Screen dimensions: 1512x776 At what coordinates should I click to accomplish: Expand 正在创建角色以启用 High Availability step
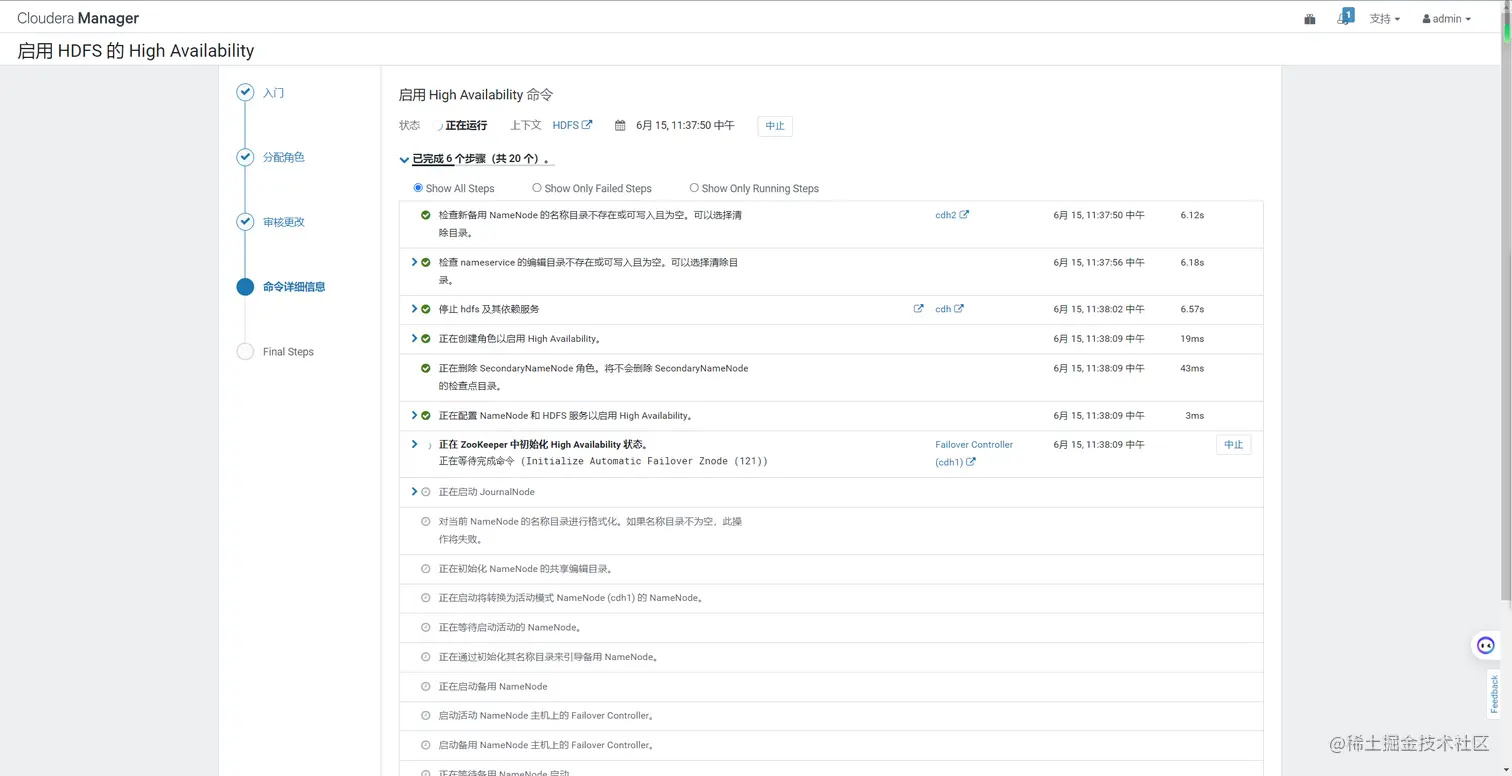[414, 339]
